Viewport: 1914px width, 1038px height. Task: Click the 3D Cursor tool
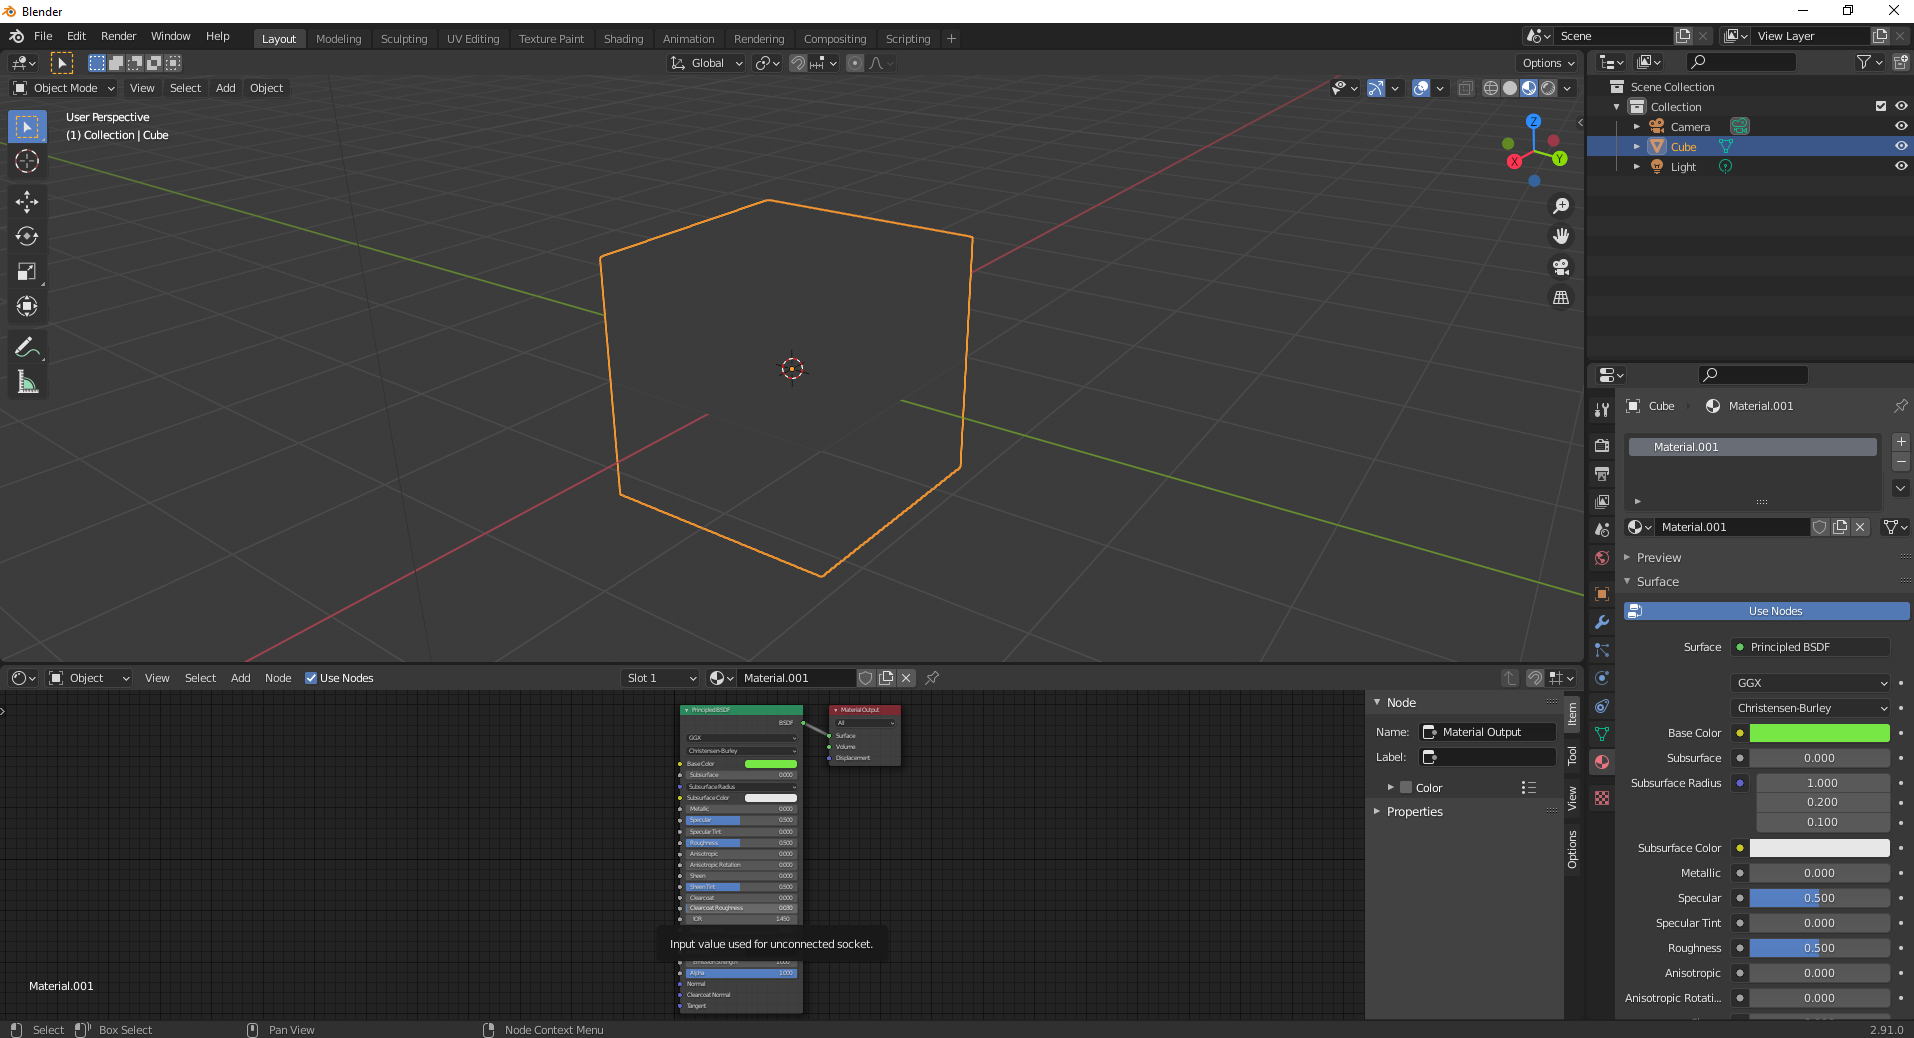[x=27, y=161]
